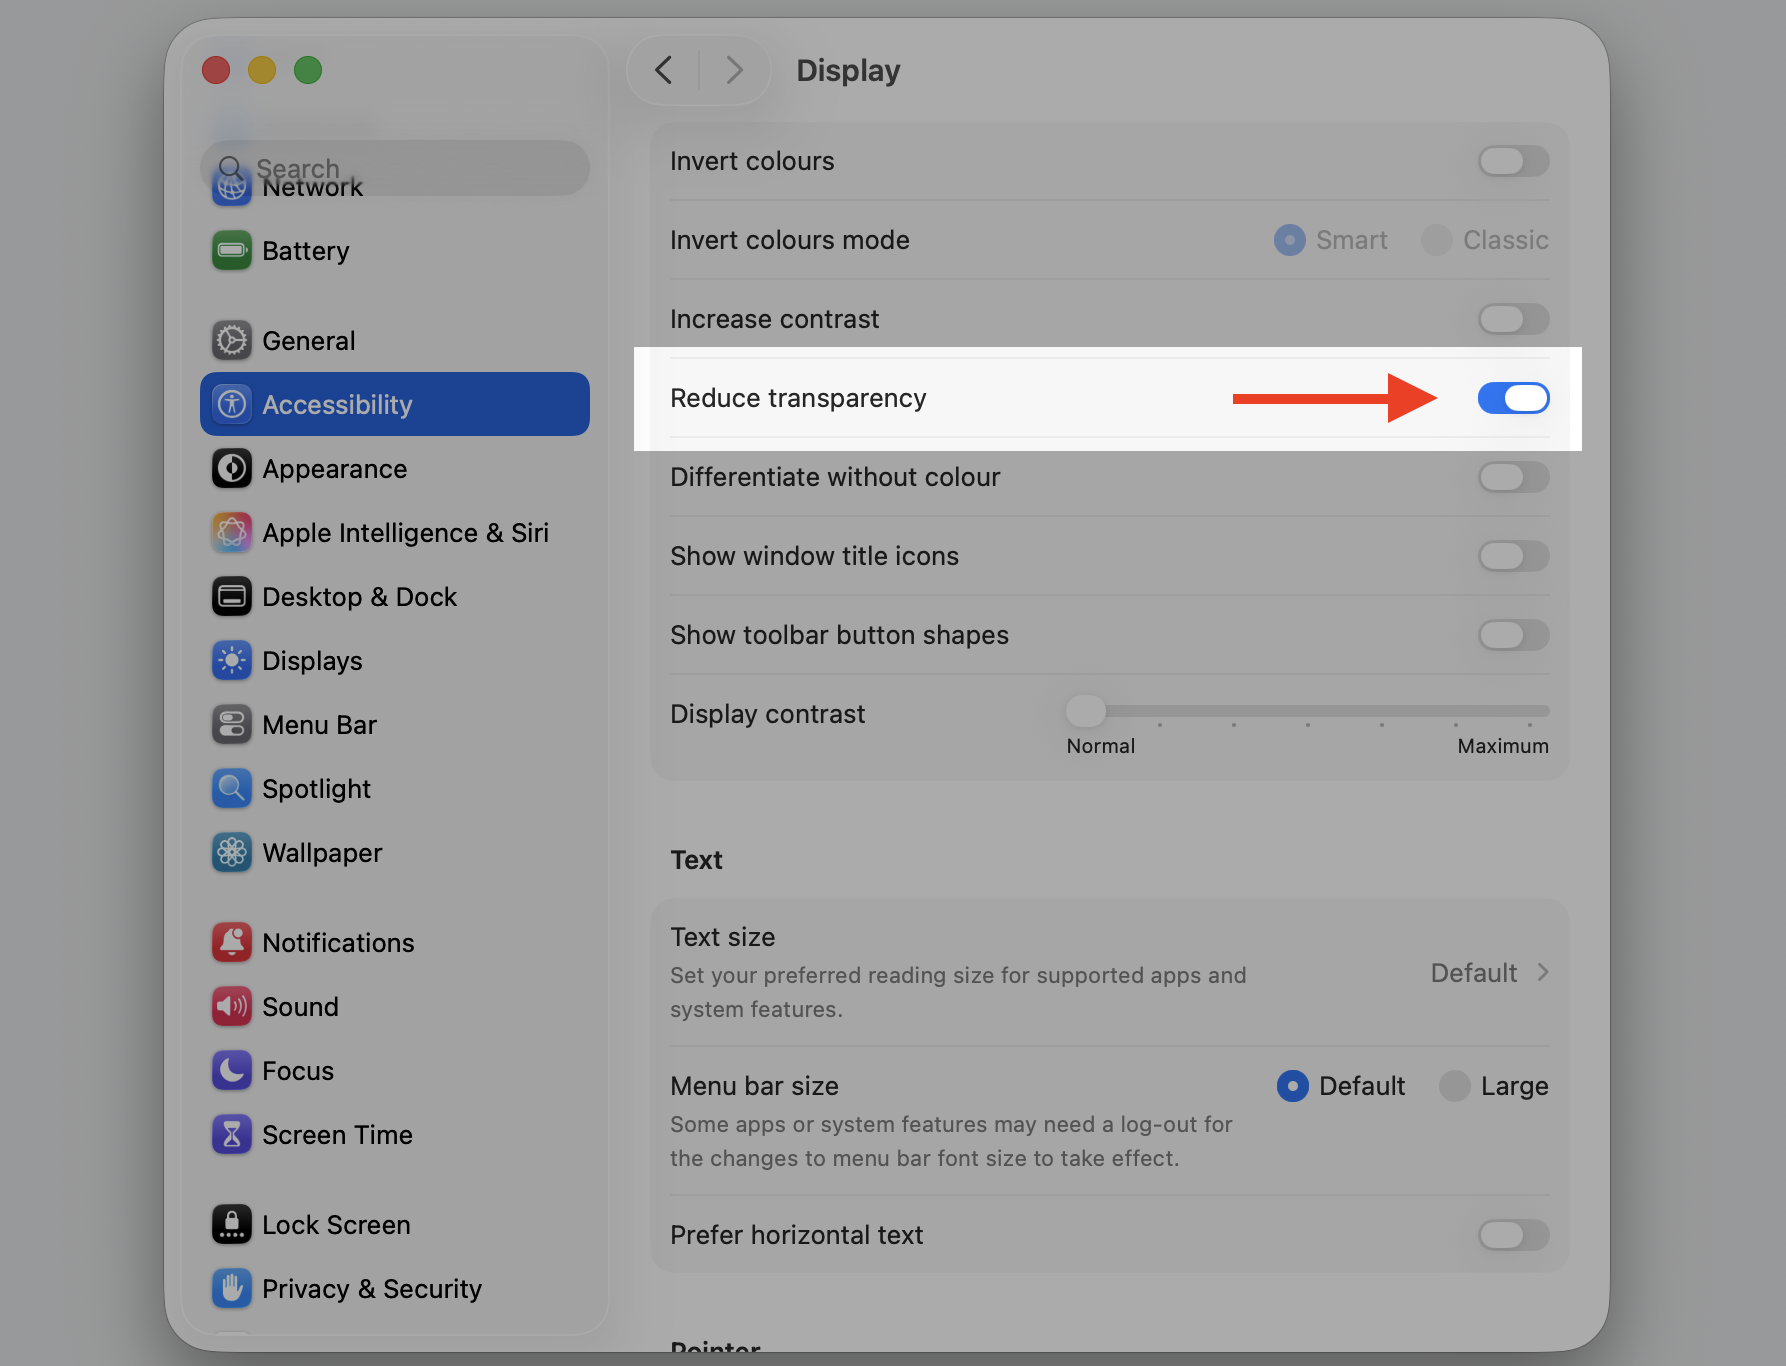Screen dimensions: 1786x1366
Task: Click the Accessibility icon in sidebar
Action: [x=232, y=404]
